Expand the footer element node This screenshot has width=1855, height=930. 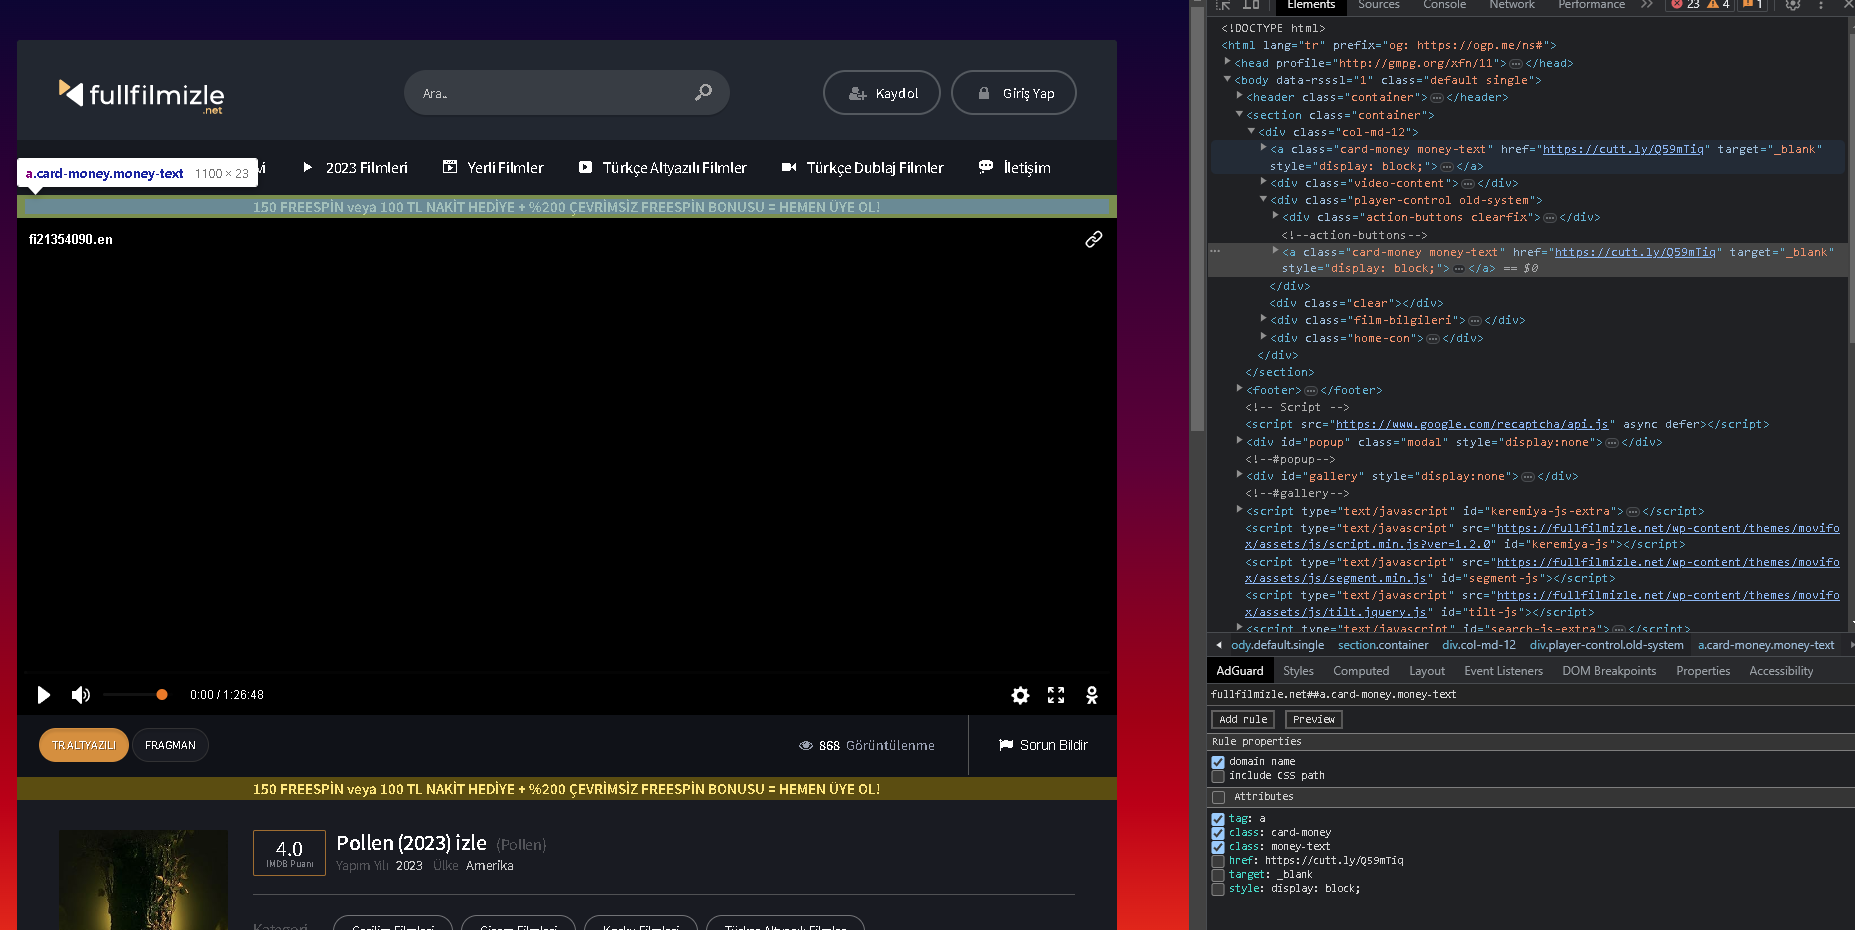click(x=1239, y=390)
